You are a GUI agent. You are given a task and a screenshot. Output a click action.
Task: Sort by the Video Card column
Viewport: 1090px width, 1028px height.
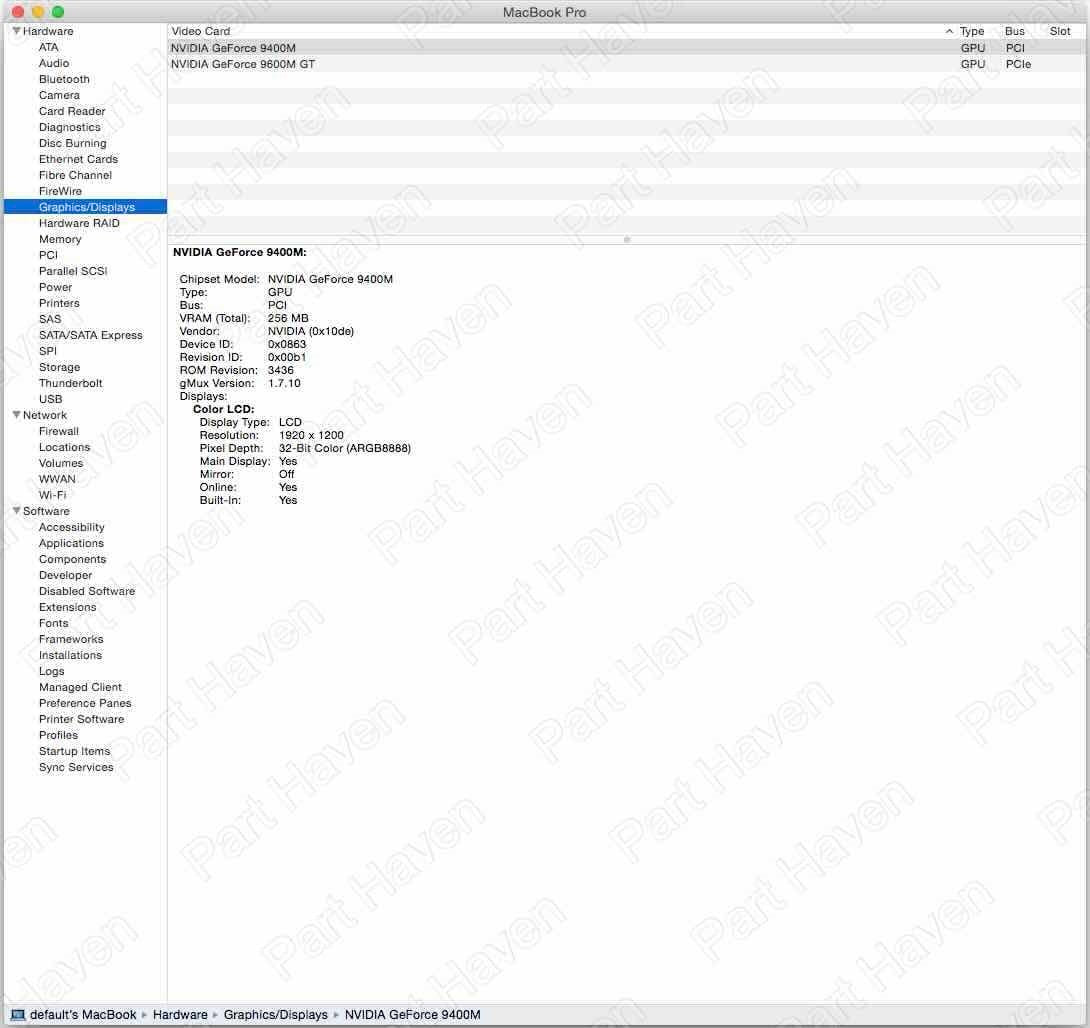coord(201,31)
